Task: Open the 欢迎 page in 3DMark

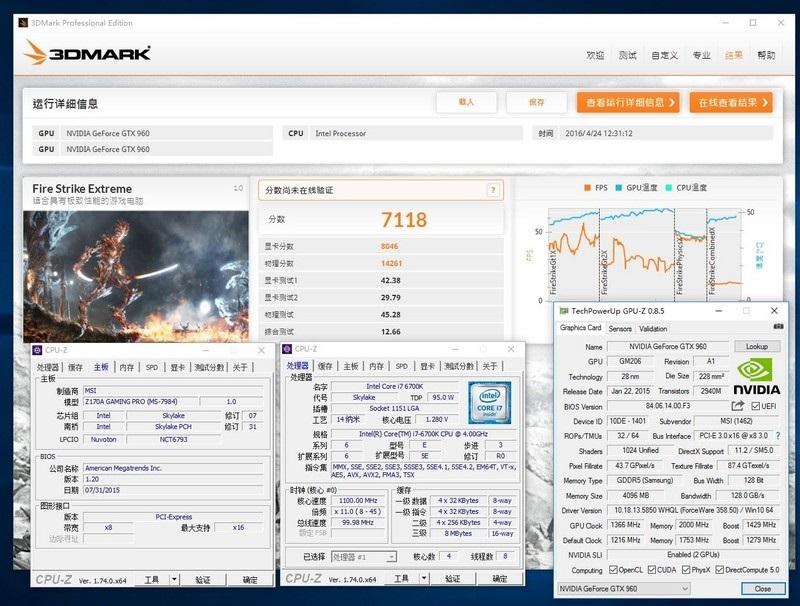Action: (x=595, y=55)
